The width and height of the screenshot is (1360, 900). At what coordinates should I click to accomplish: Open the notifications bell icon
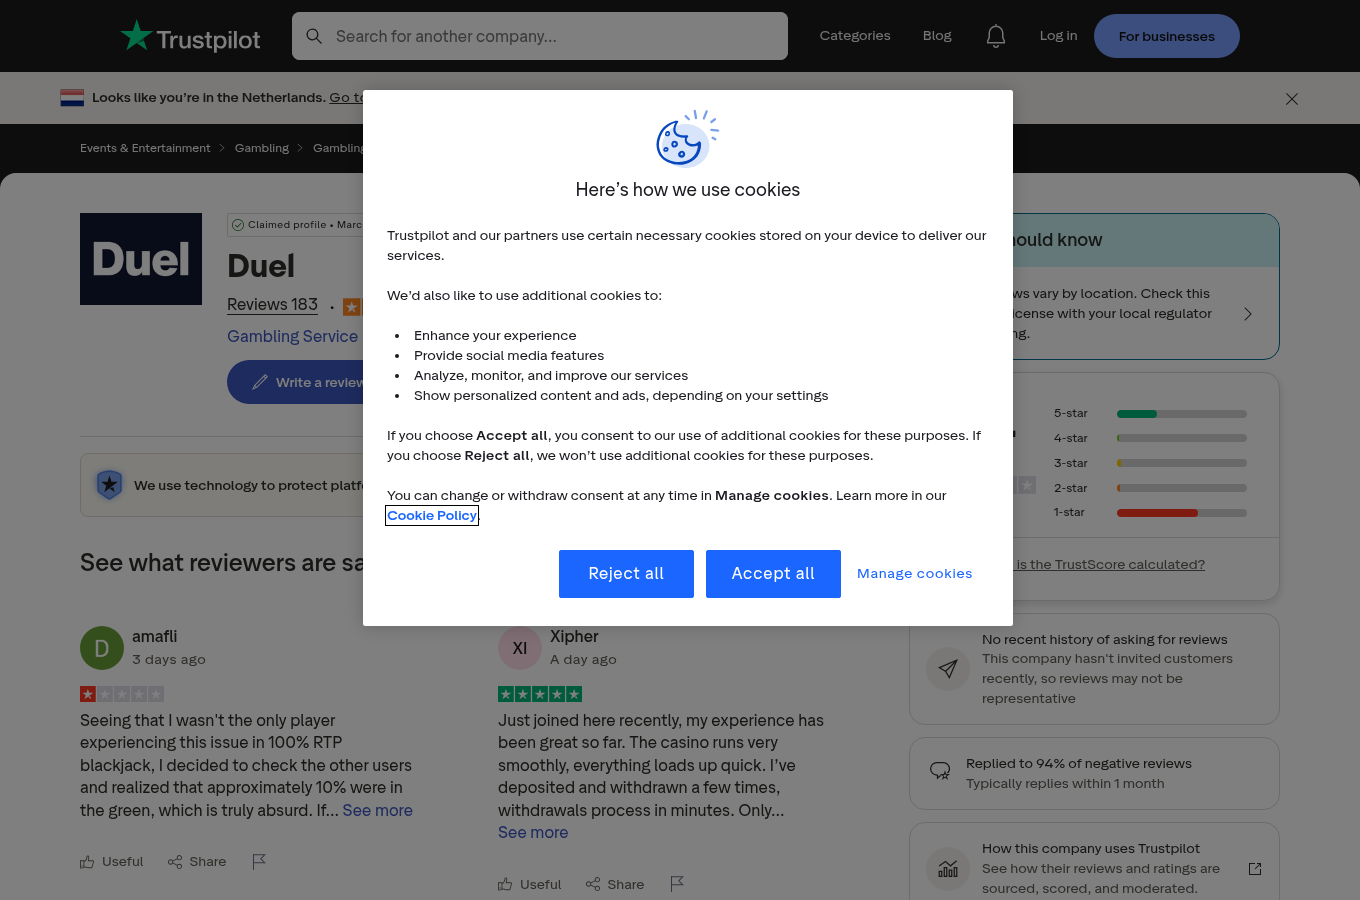pos(995,36)
